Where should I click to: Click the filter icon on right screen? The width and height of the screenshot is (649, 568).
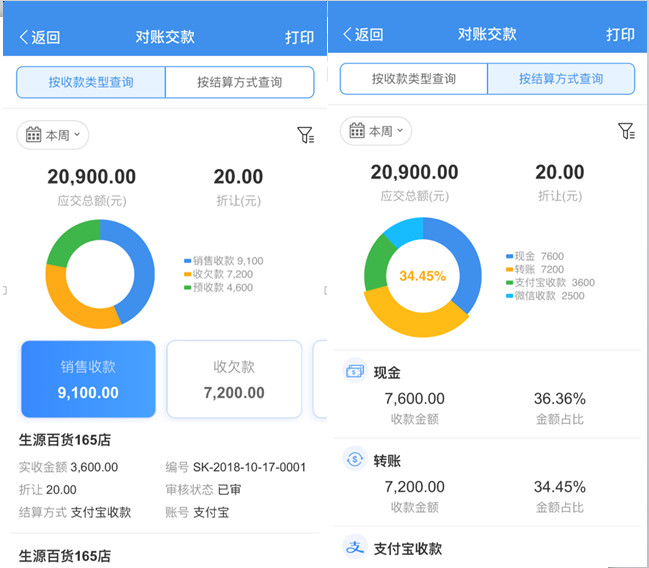coord(626,131)
